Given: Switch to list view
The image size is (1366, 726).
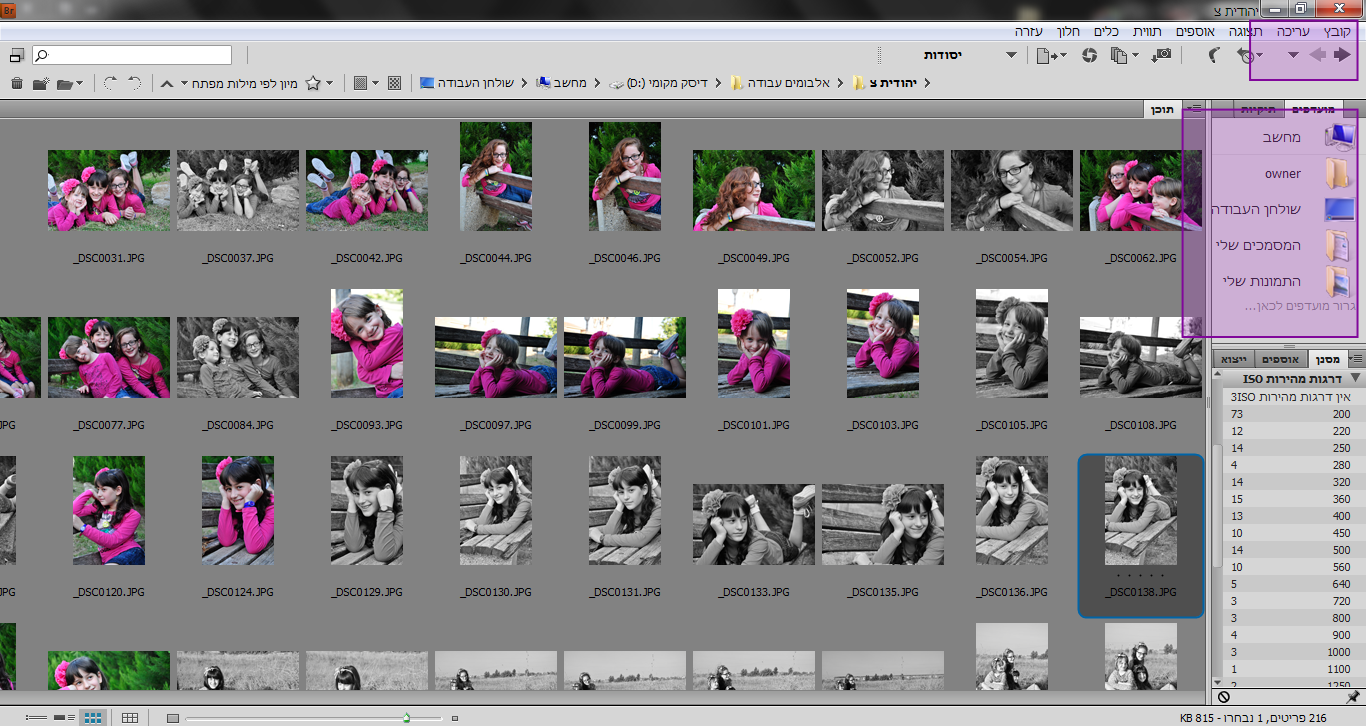Looking at the screenshot, I should (x=37, y=718).
